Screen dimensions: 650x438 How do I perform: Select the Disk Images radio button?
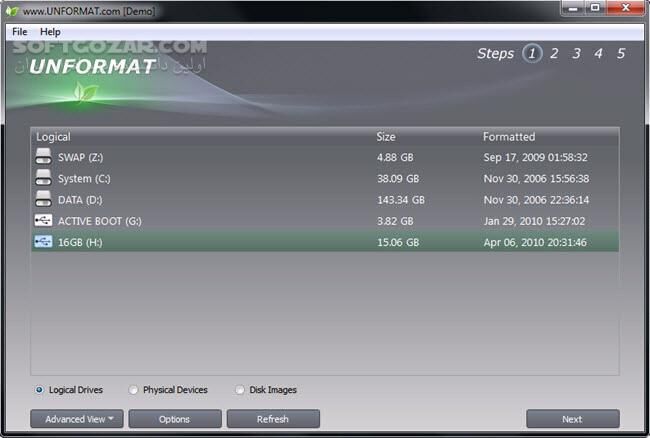pyautogui.click(x=239, y=390)
